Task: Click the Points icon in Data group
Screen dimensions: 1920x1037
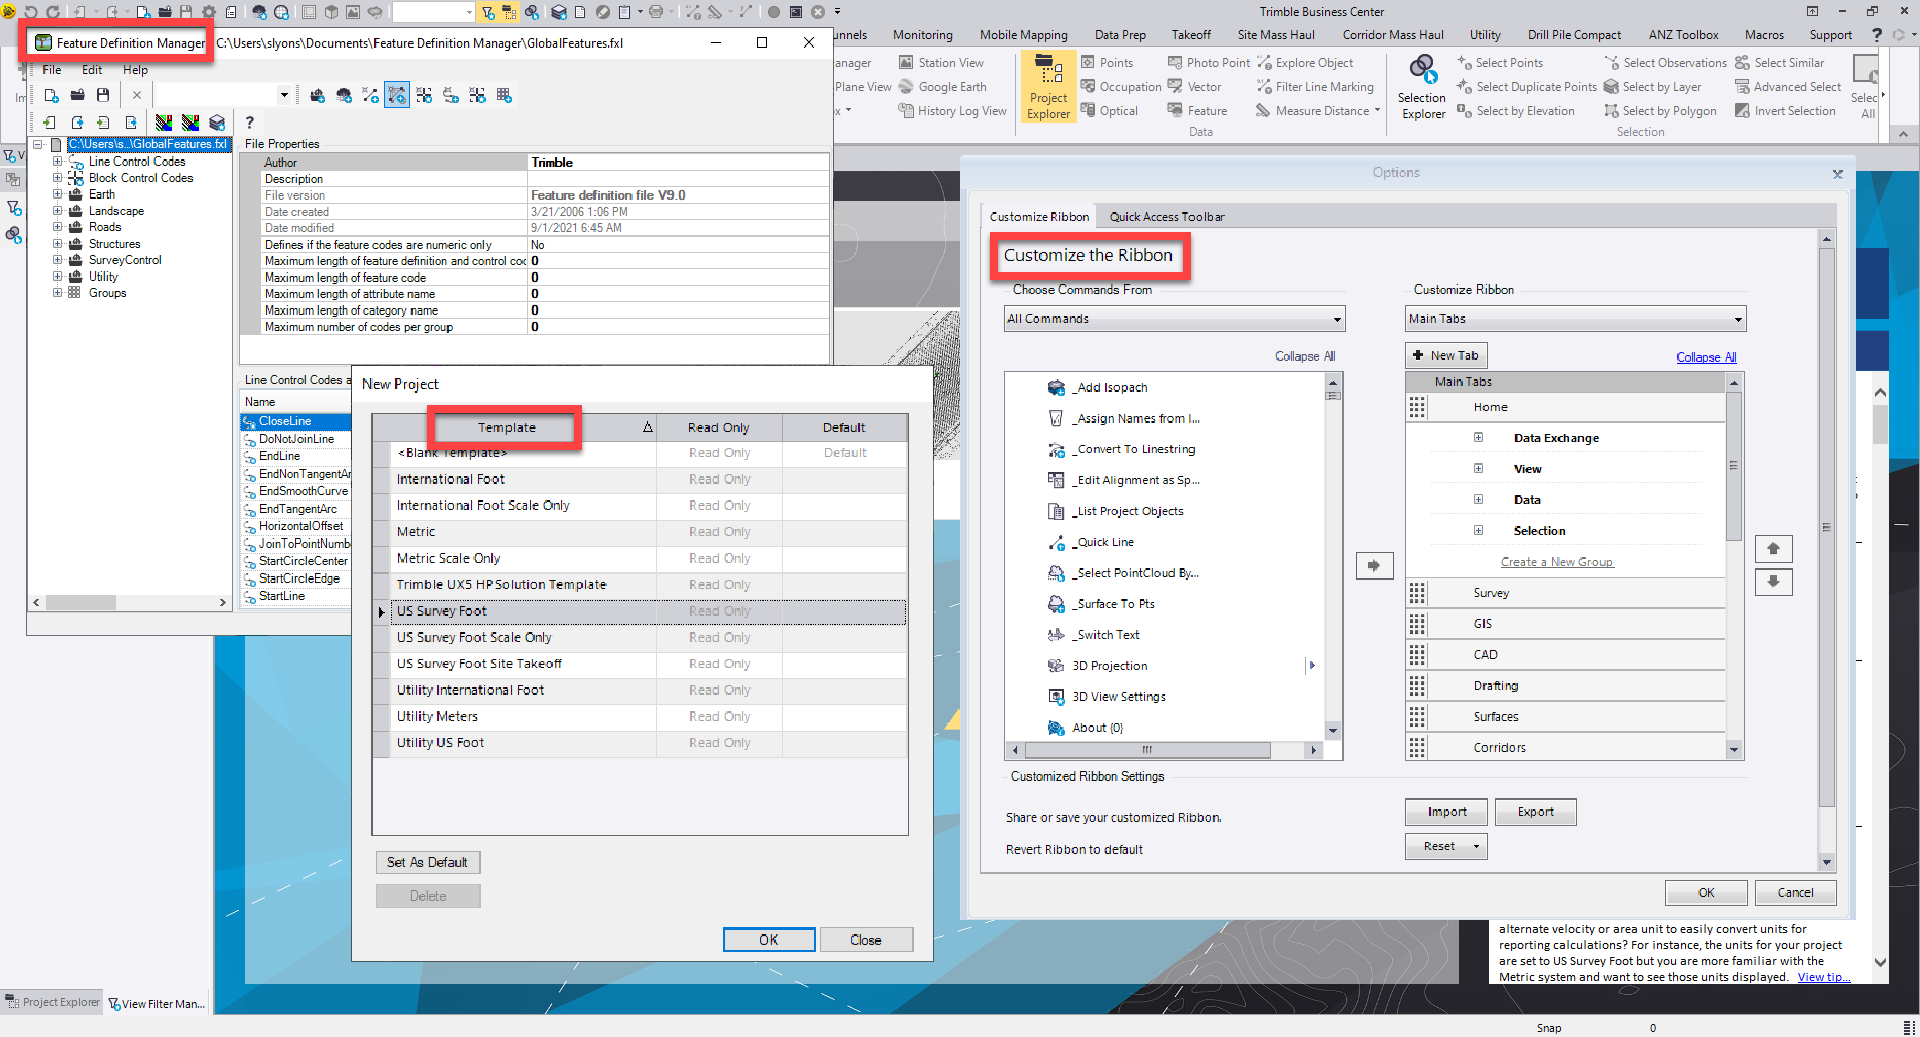Action: [x=1088, y=62]
